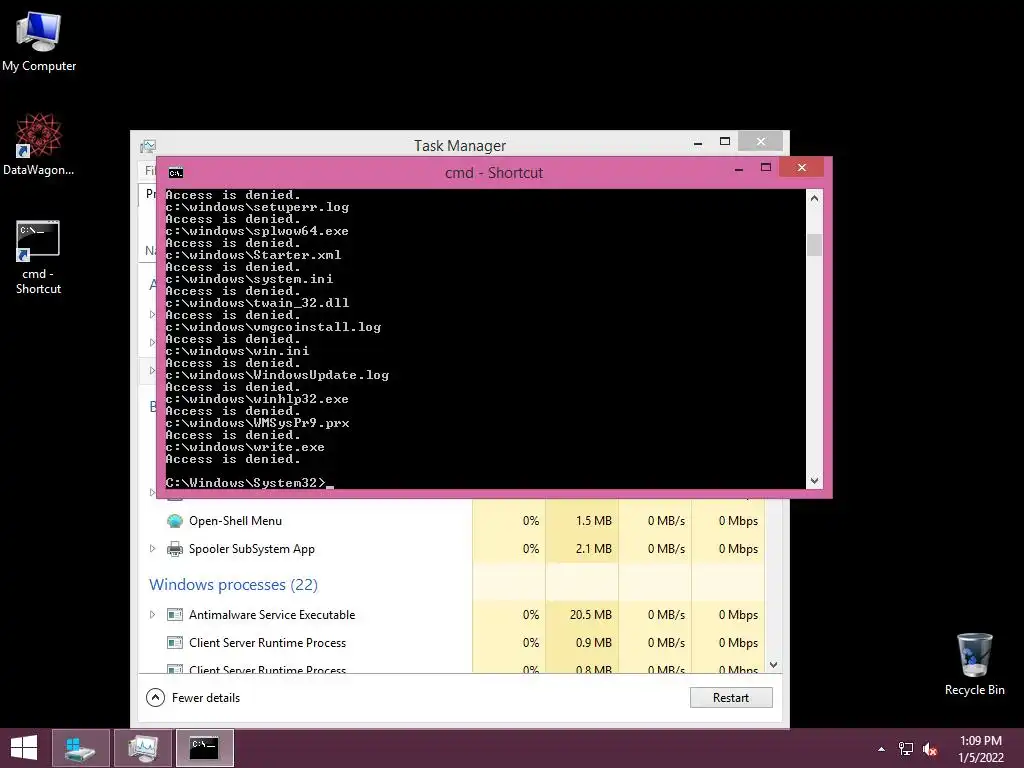
Task: Click the cmd window title bar icon
Action: [x=176, y=173]
